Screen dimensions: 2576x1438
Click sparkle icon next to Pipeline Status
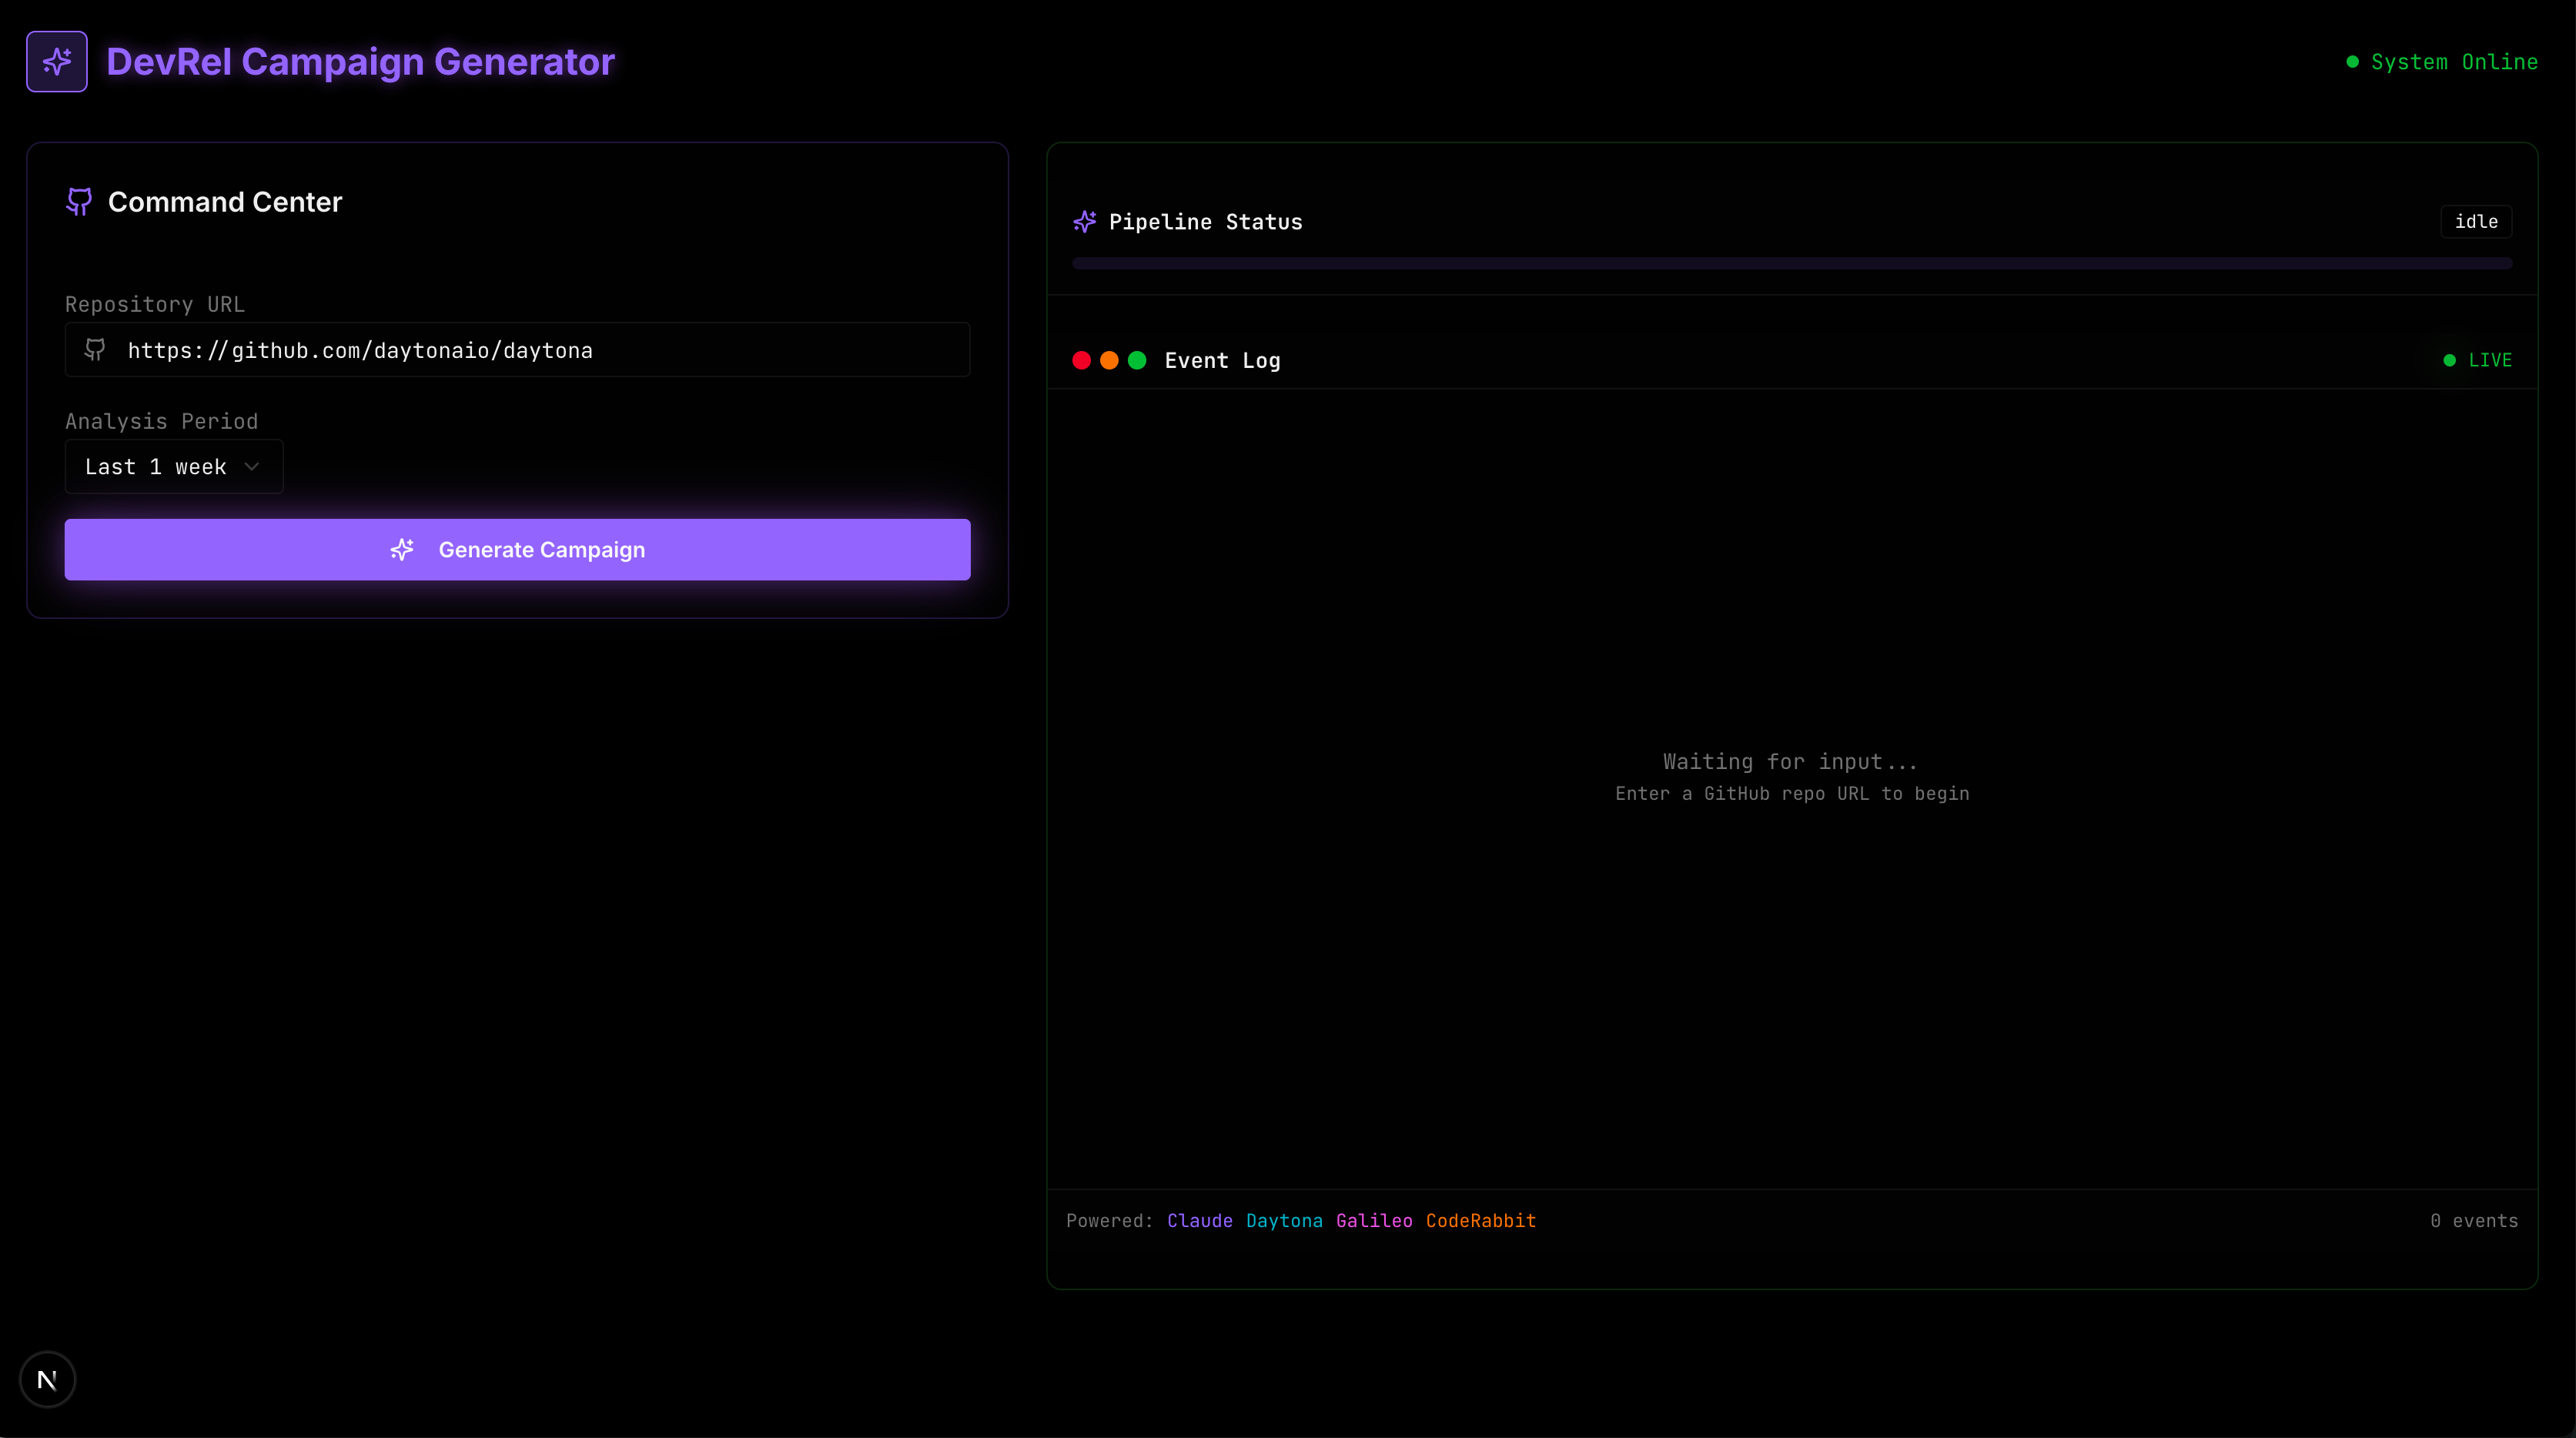[1084, 222]
